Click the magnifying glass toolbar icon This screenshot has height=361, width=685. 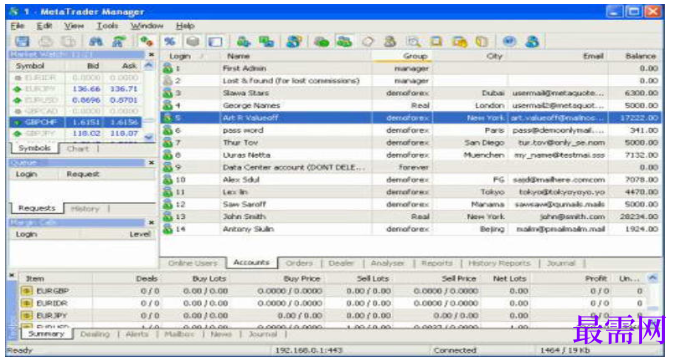coord(413,42)
